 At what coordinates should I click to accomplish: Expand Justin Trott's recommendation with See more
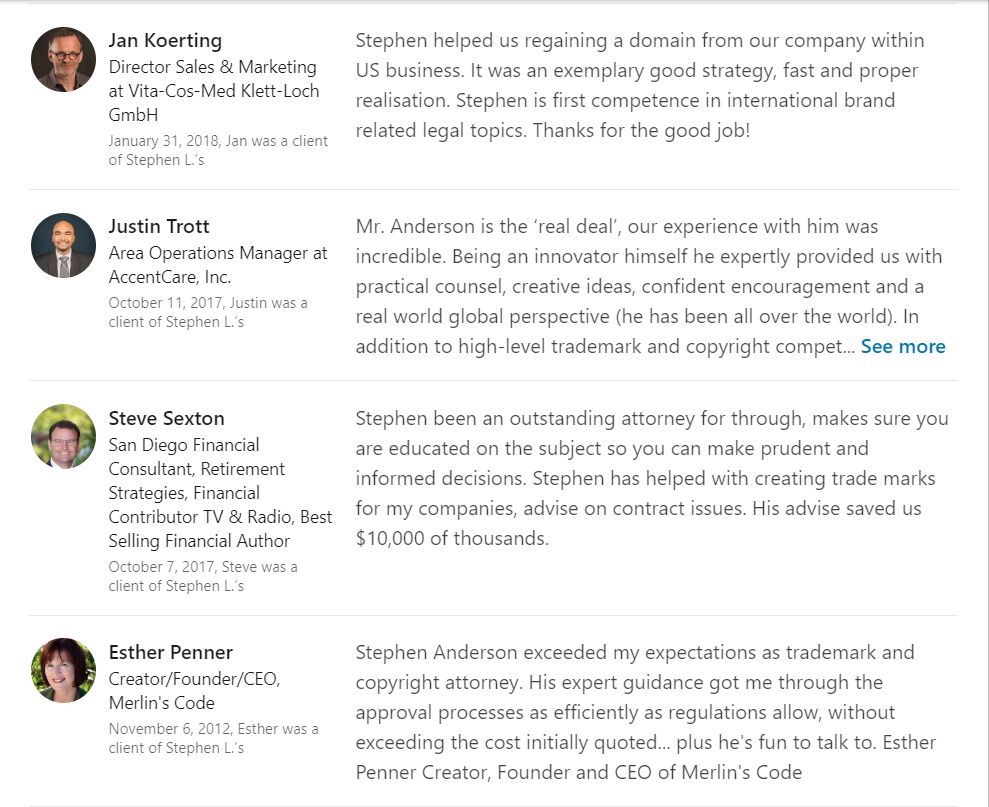(903, 346)
